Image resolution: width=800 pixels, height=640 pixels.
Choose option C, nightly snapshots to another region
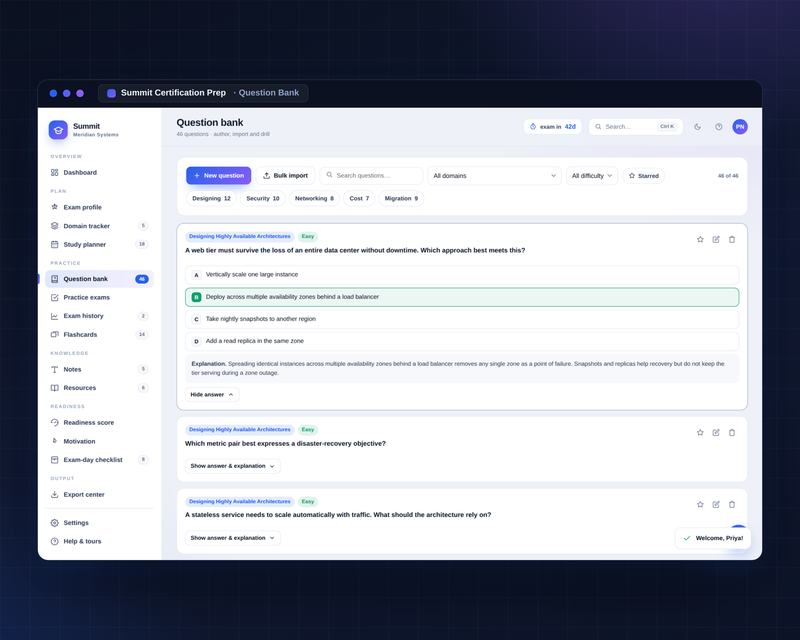click(x=462, y=319)
